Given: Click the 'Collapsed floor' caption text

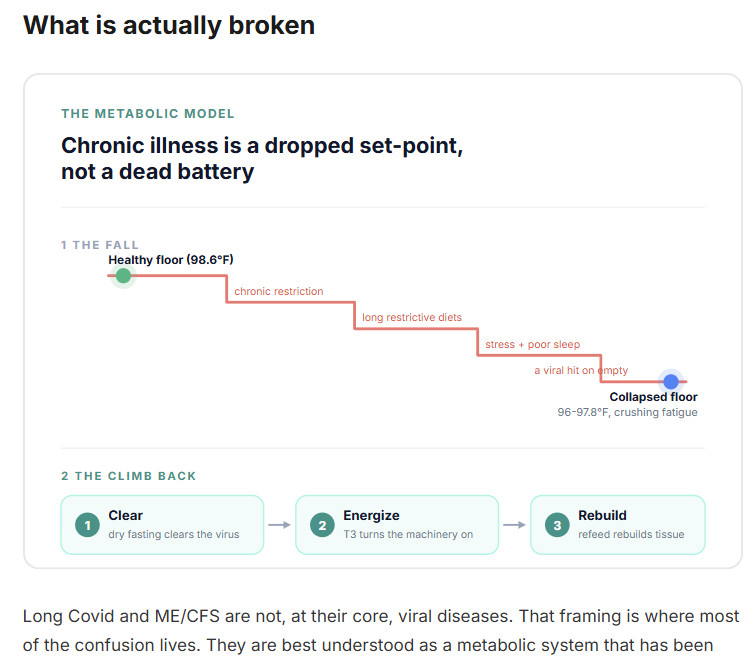Looking at the screenshot, I should [653, 397].
